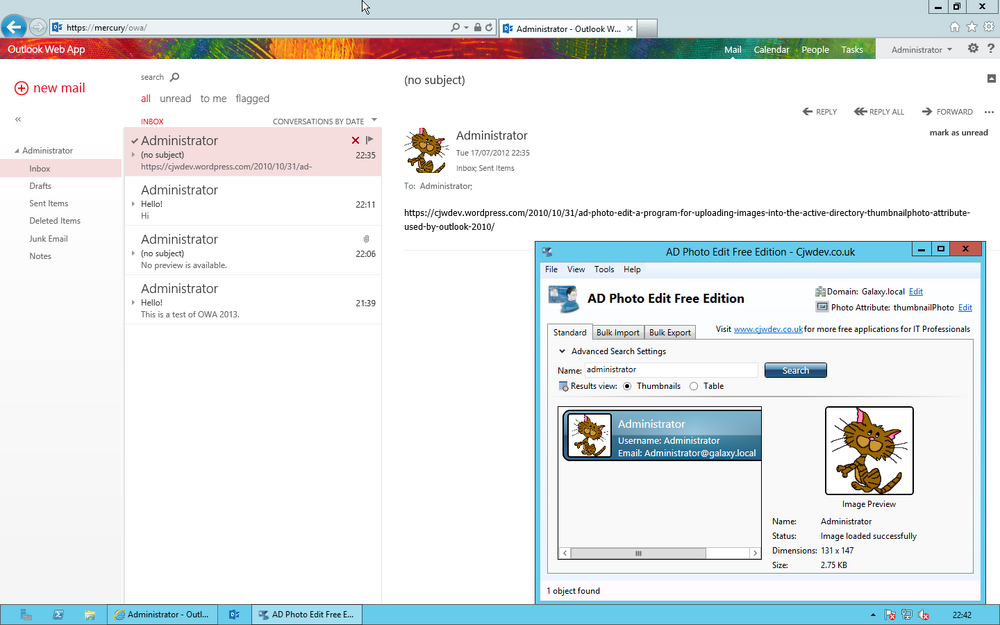Click the photo attribute icon in AD Photo Edit
1000x625 pixels.
pyautogui.click(x=821, y=307)
